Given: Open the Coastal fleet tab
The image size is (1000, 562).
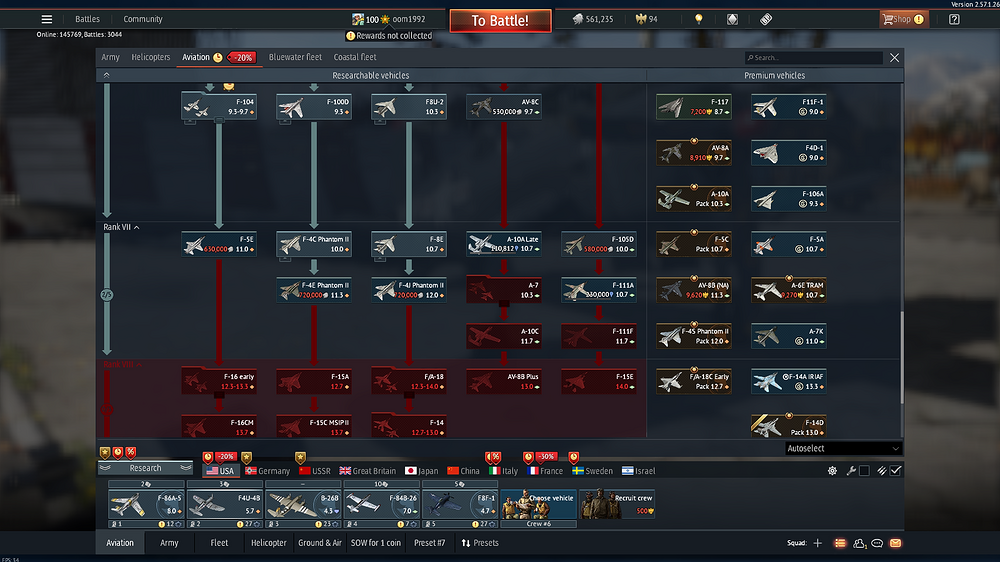Looking at the screenshot, I should (355, 57).
